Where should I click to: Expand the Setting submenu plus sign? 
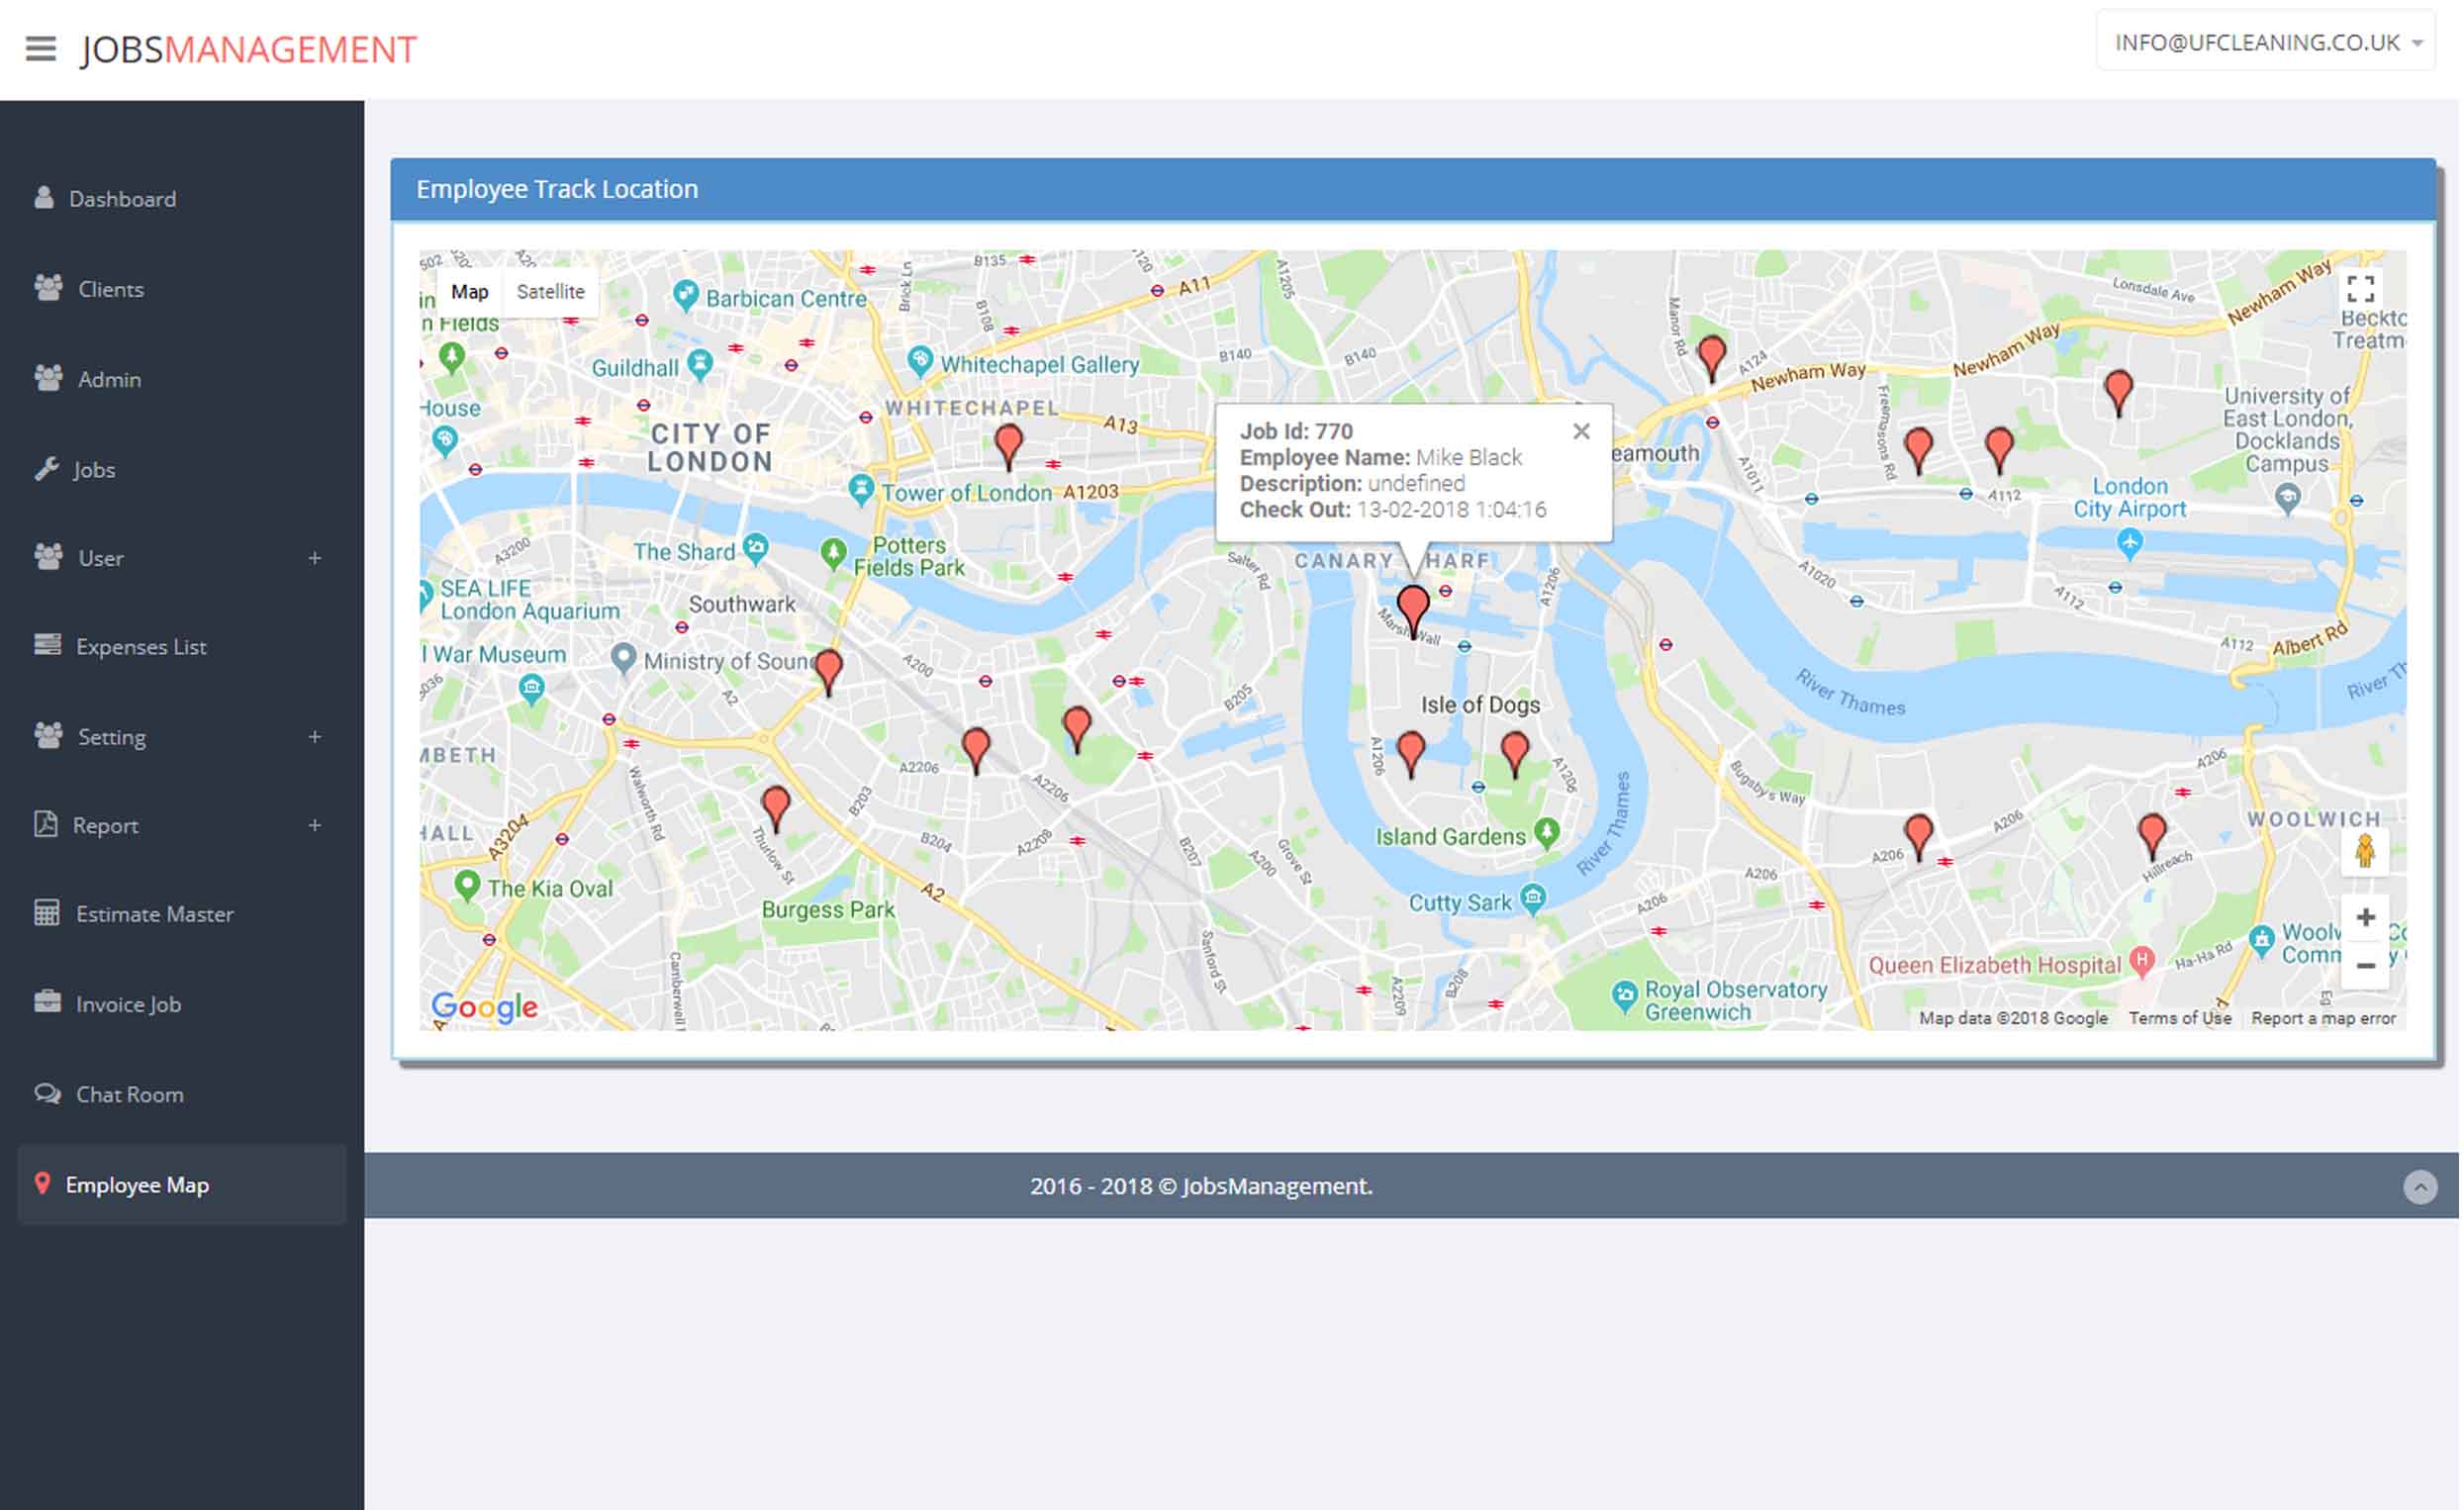[315, 738]
